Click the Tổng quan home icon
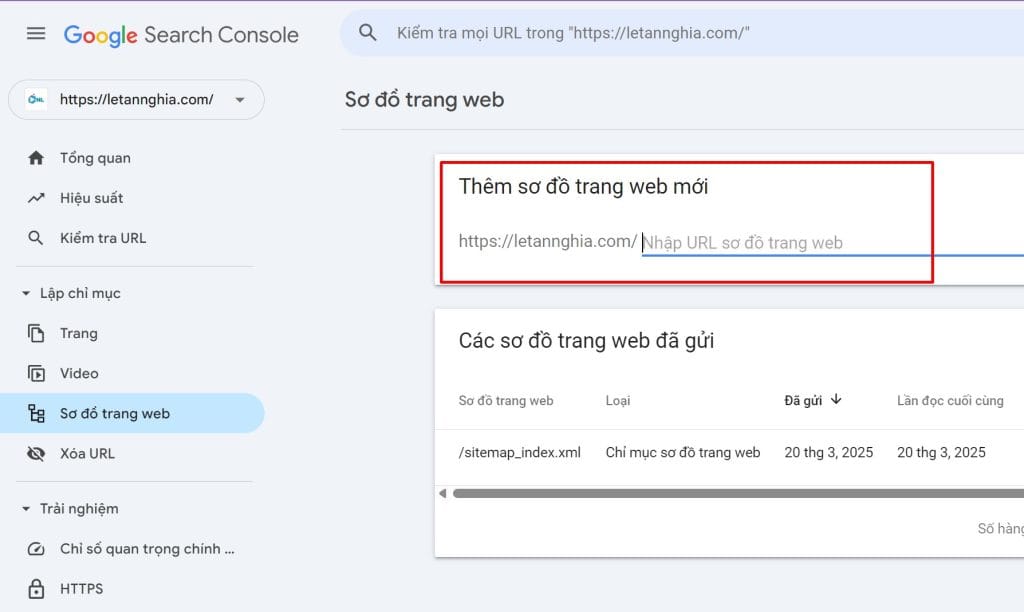1024x612 pixels. click(x=37, y=158)
